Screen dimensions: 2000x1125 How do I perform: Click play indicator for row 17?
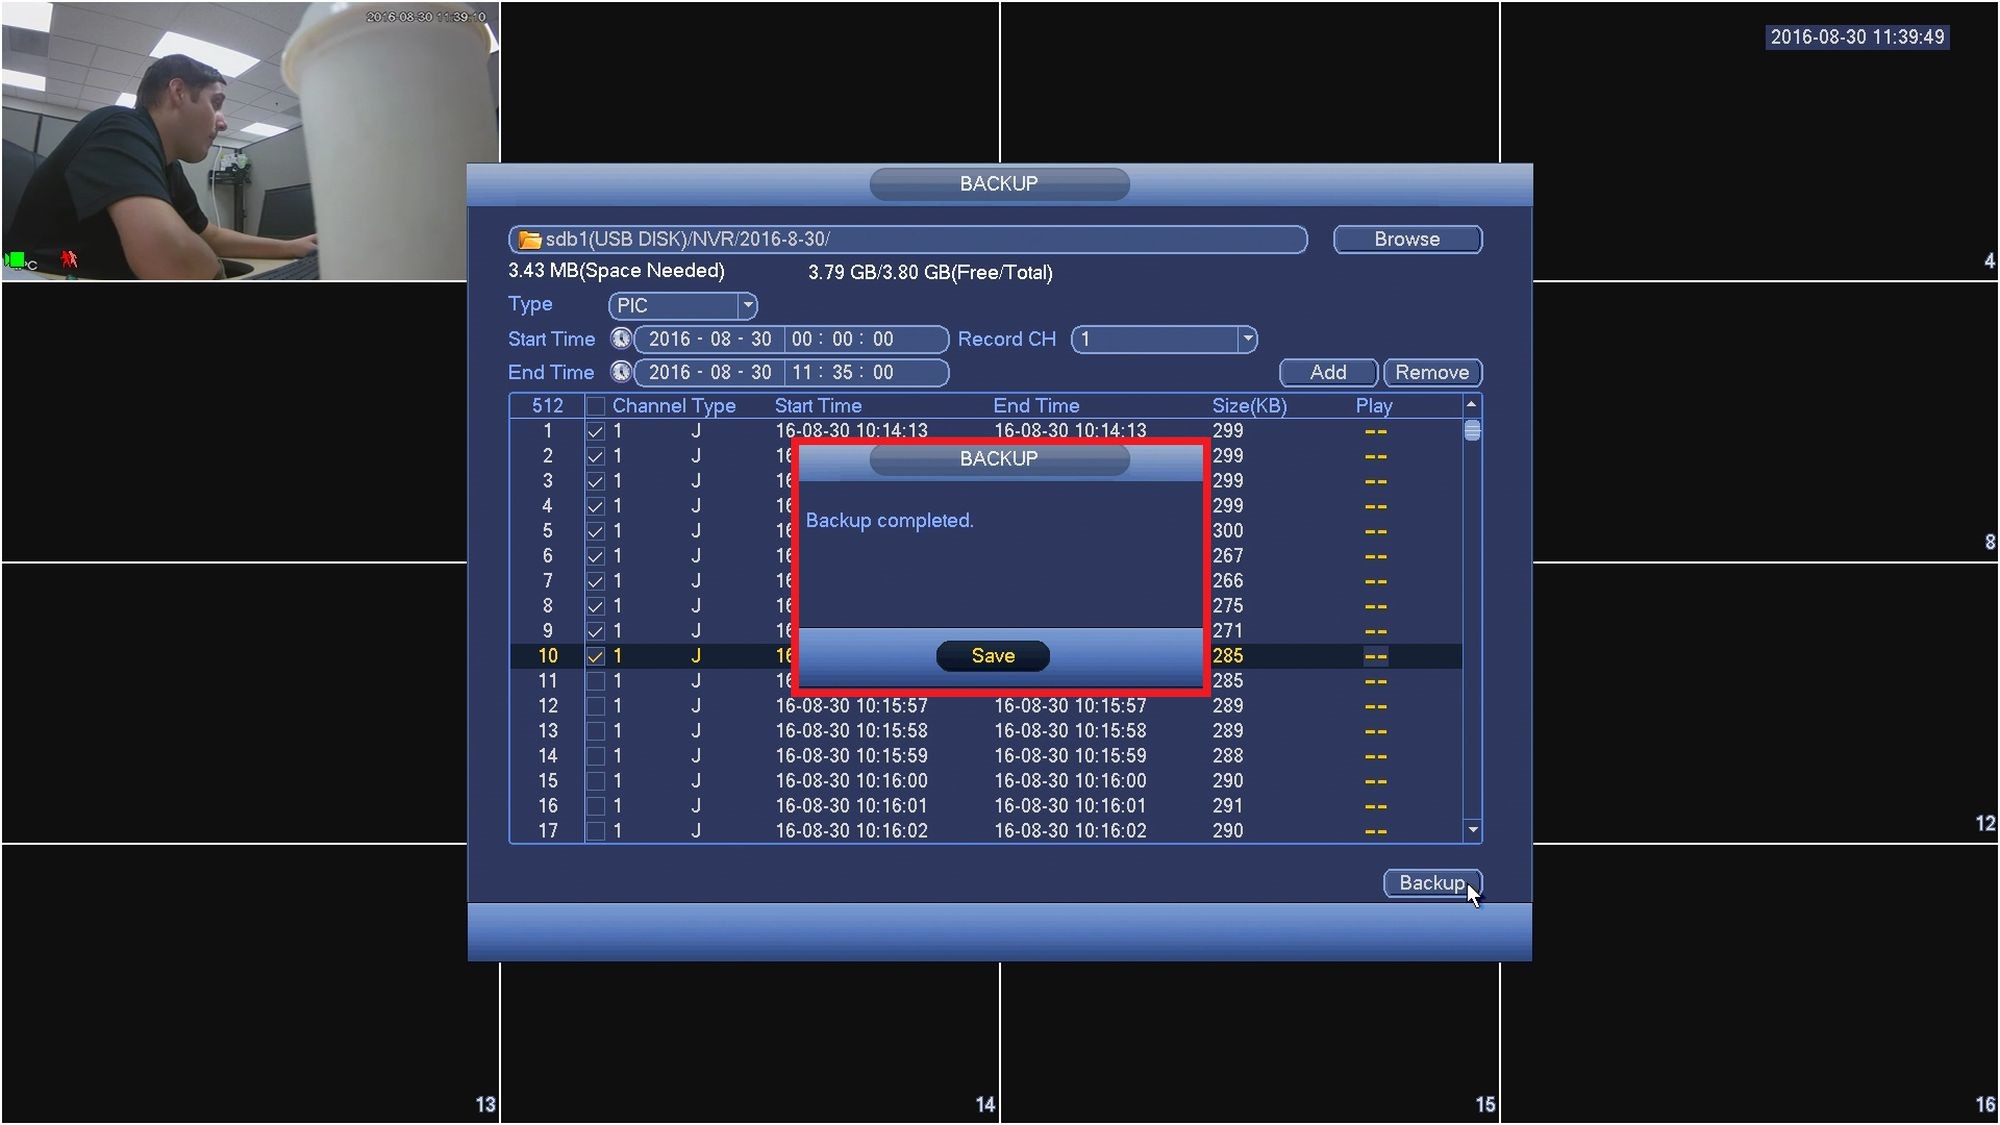(x=1375, y=831)
